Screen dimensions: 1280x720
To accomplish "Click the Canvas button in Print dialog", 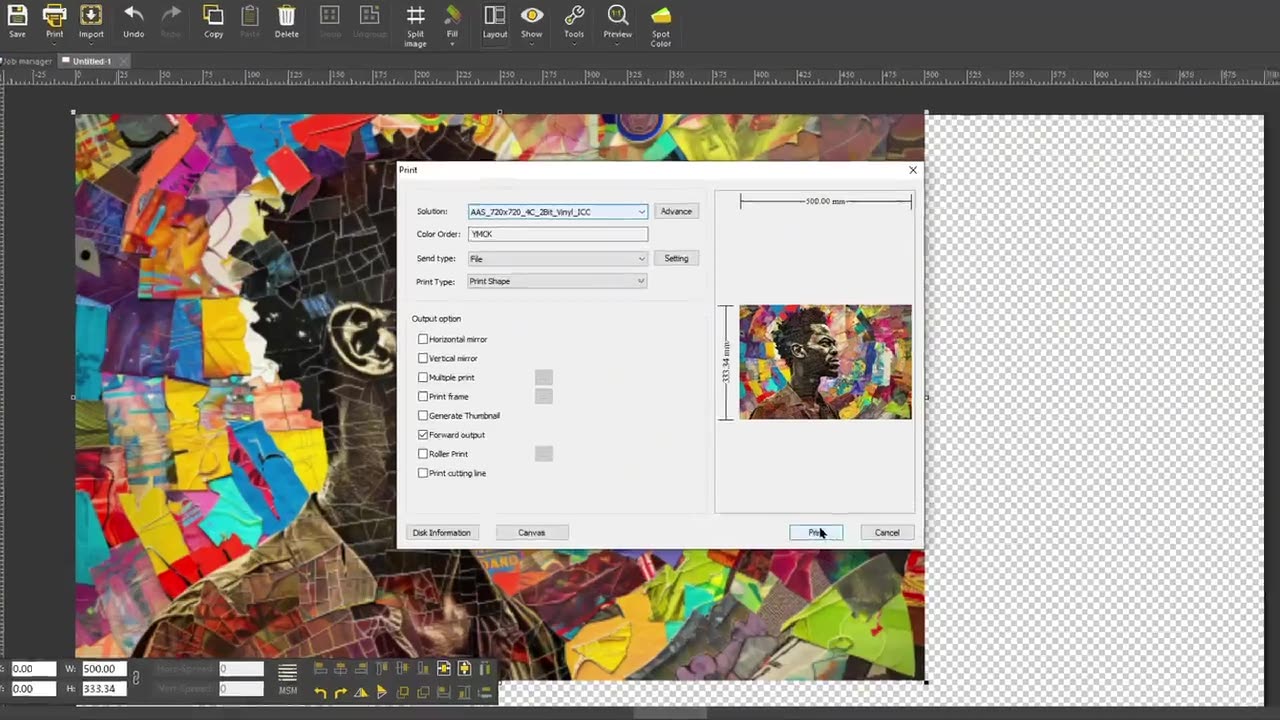I will point(532,532).
